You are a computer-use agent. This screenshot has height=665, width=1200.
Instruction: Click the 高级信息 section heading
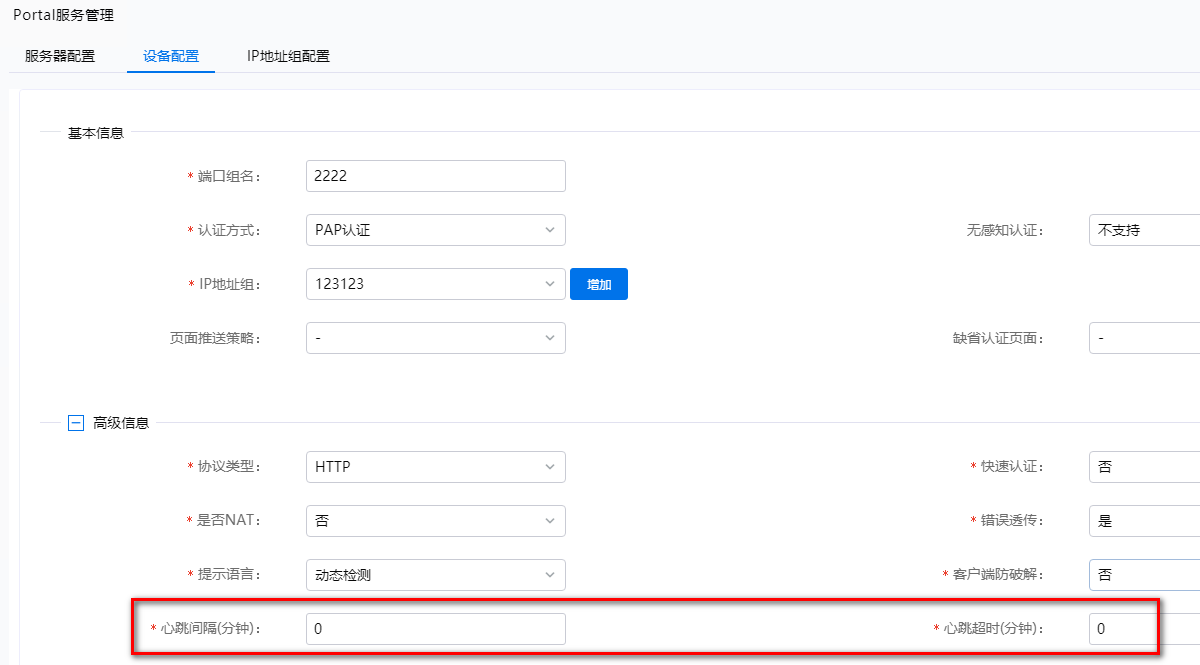click(121, 423)
